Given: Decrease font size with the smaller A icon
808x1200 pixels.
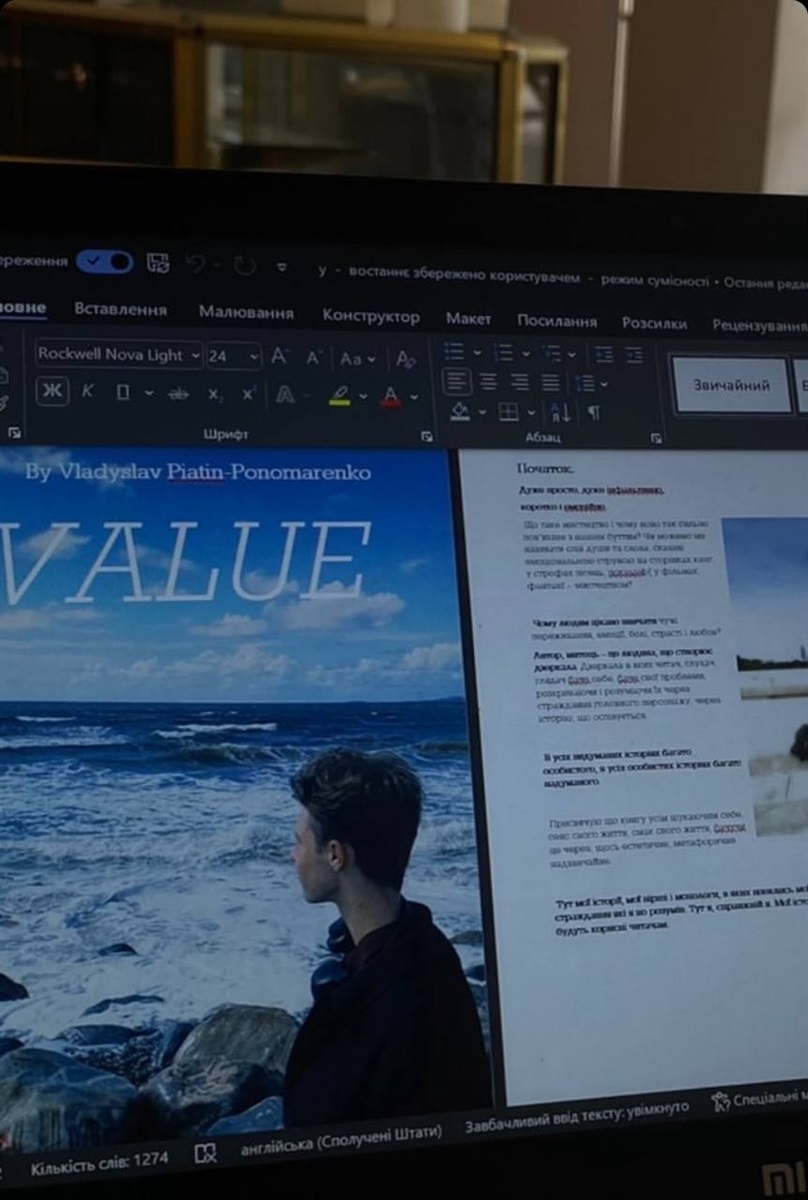Looking at the screenshot, I should (x=313, y=358).
